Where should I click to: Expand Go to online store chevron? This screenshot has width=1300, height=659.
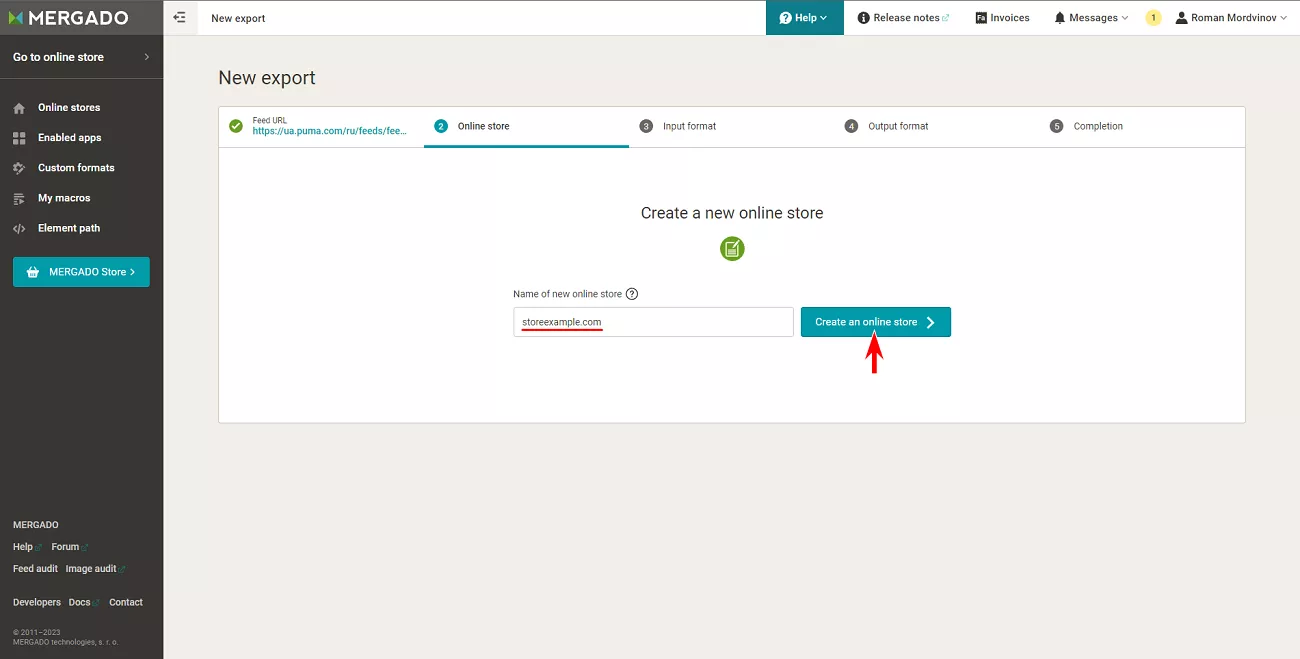point(147,57)
